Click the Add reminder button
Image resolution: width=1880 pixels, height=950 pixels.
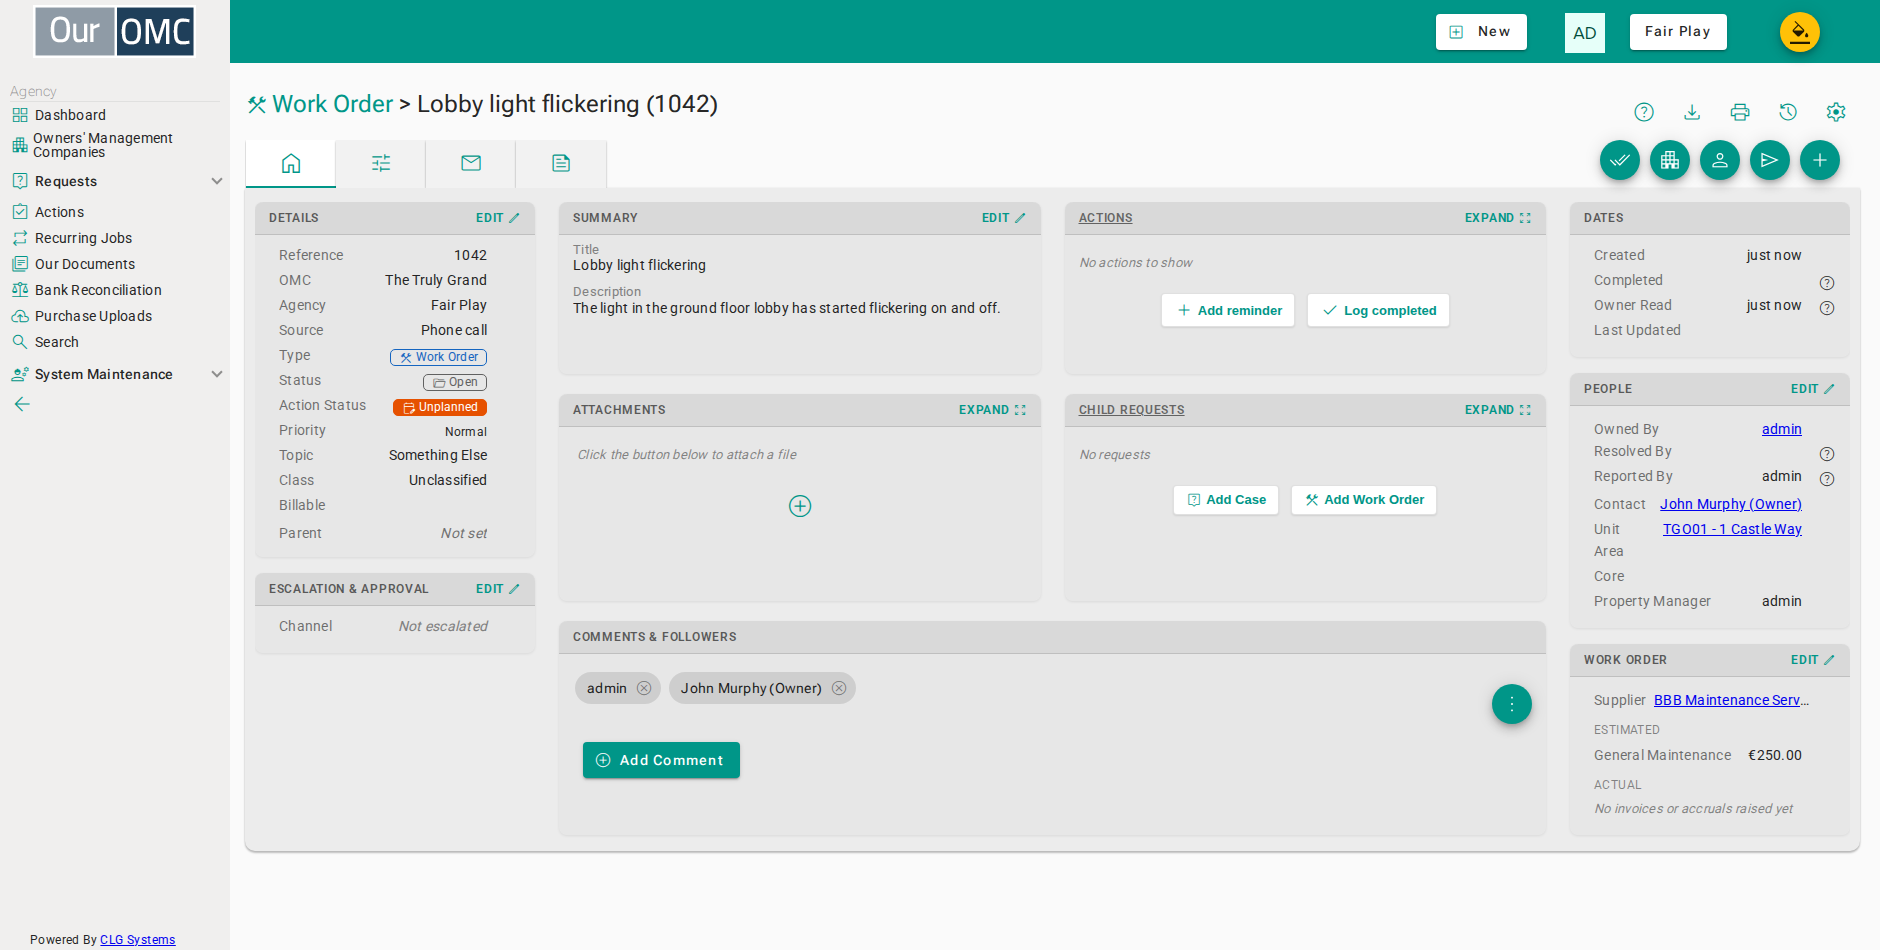point(1228,310)
